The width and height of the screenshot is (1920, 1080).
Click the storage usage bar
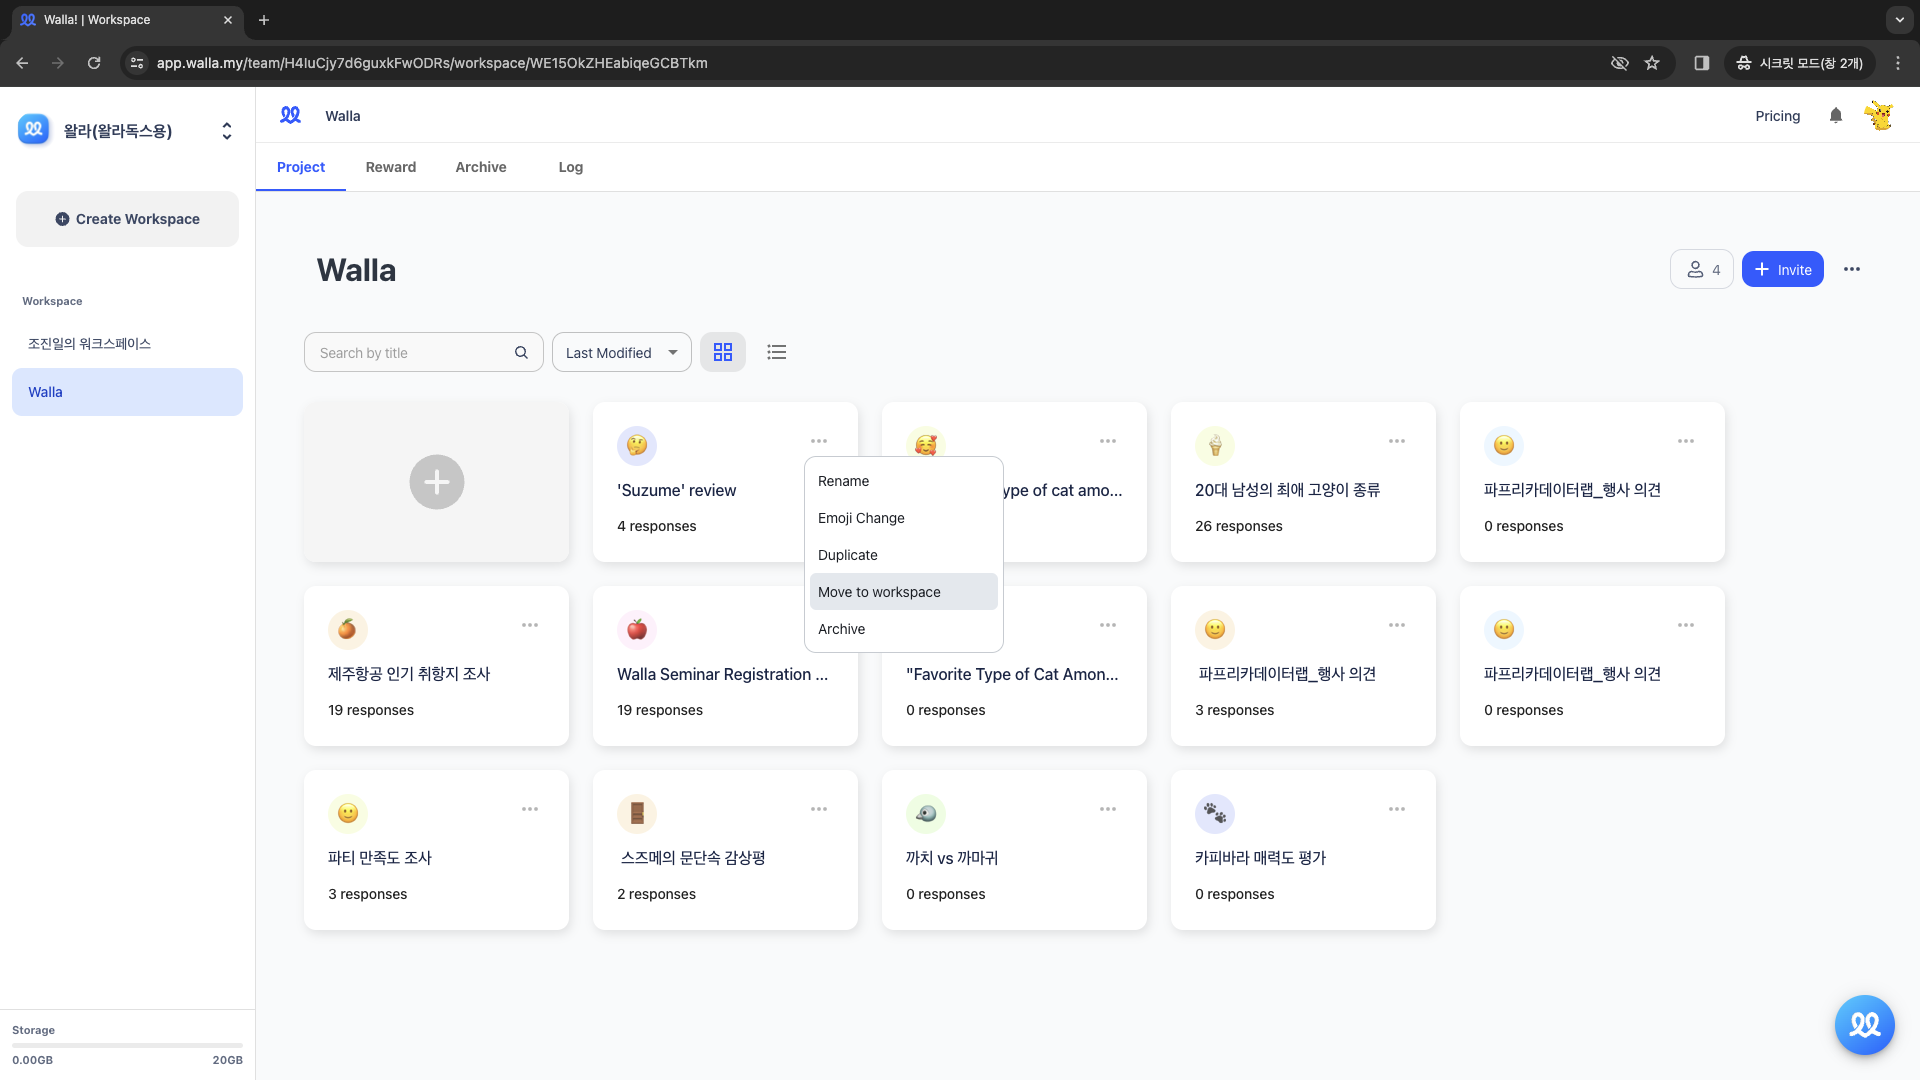click(x=127, y=1045)
